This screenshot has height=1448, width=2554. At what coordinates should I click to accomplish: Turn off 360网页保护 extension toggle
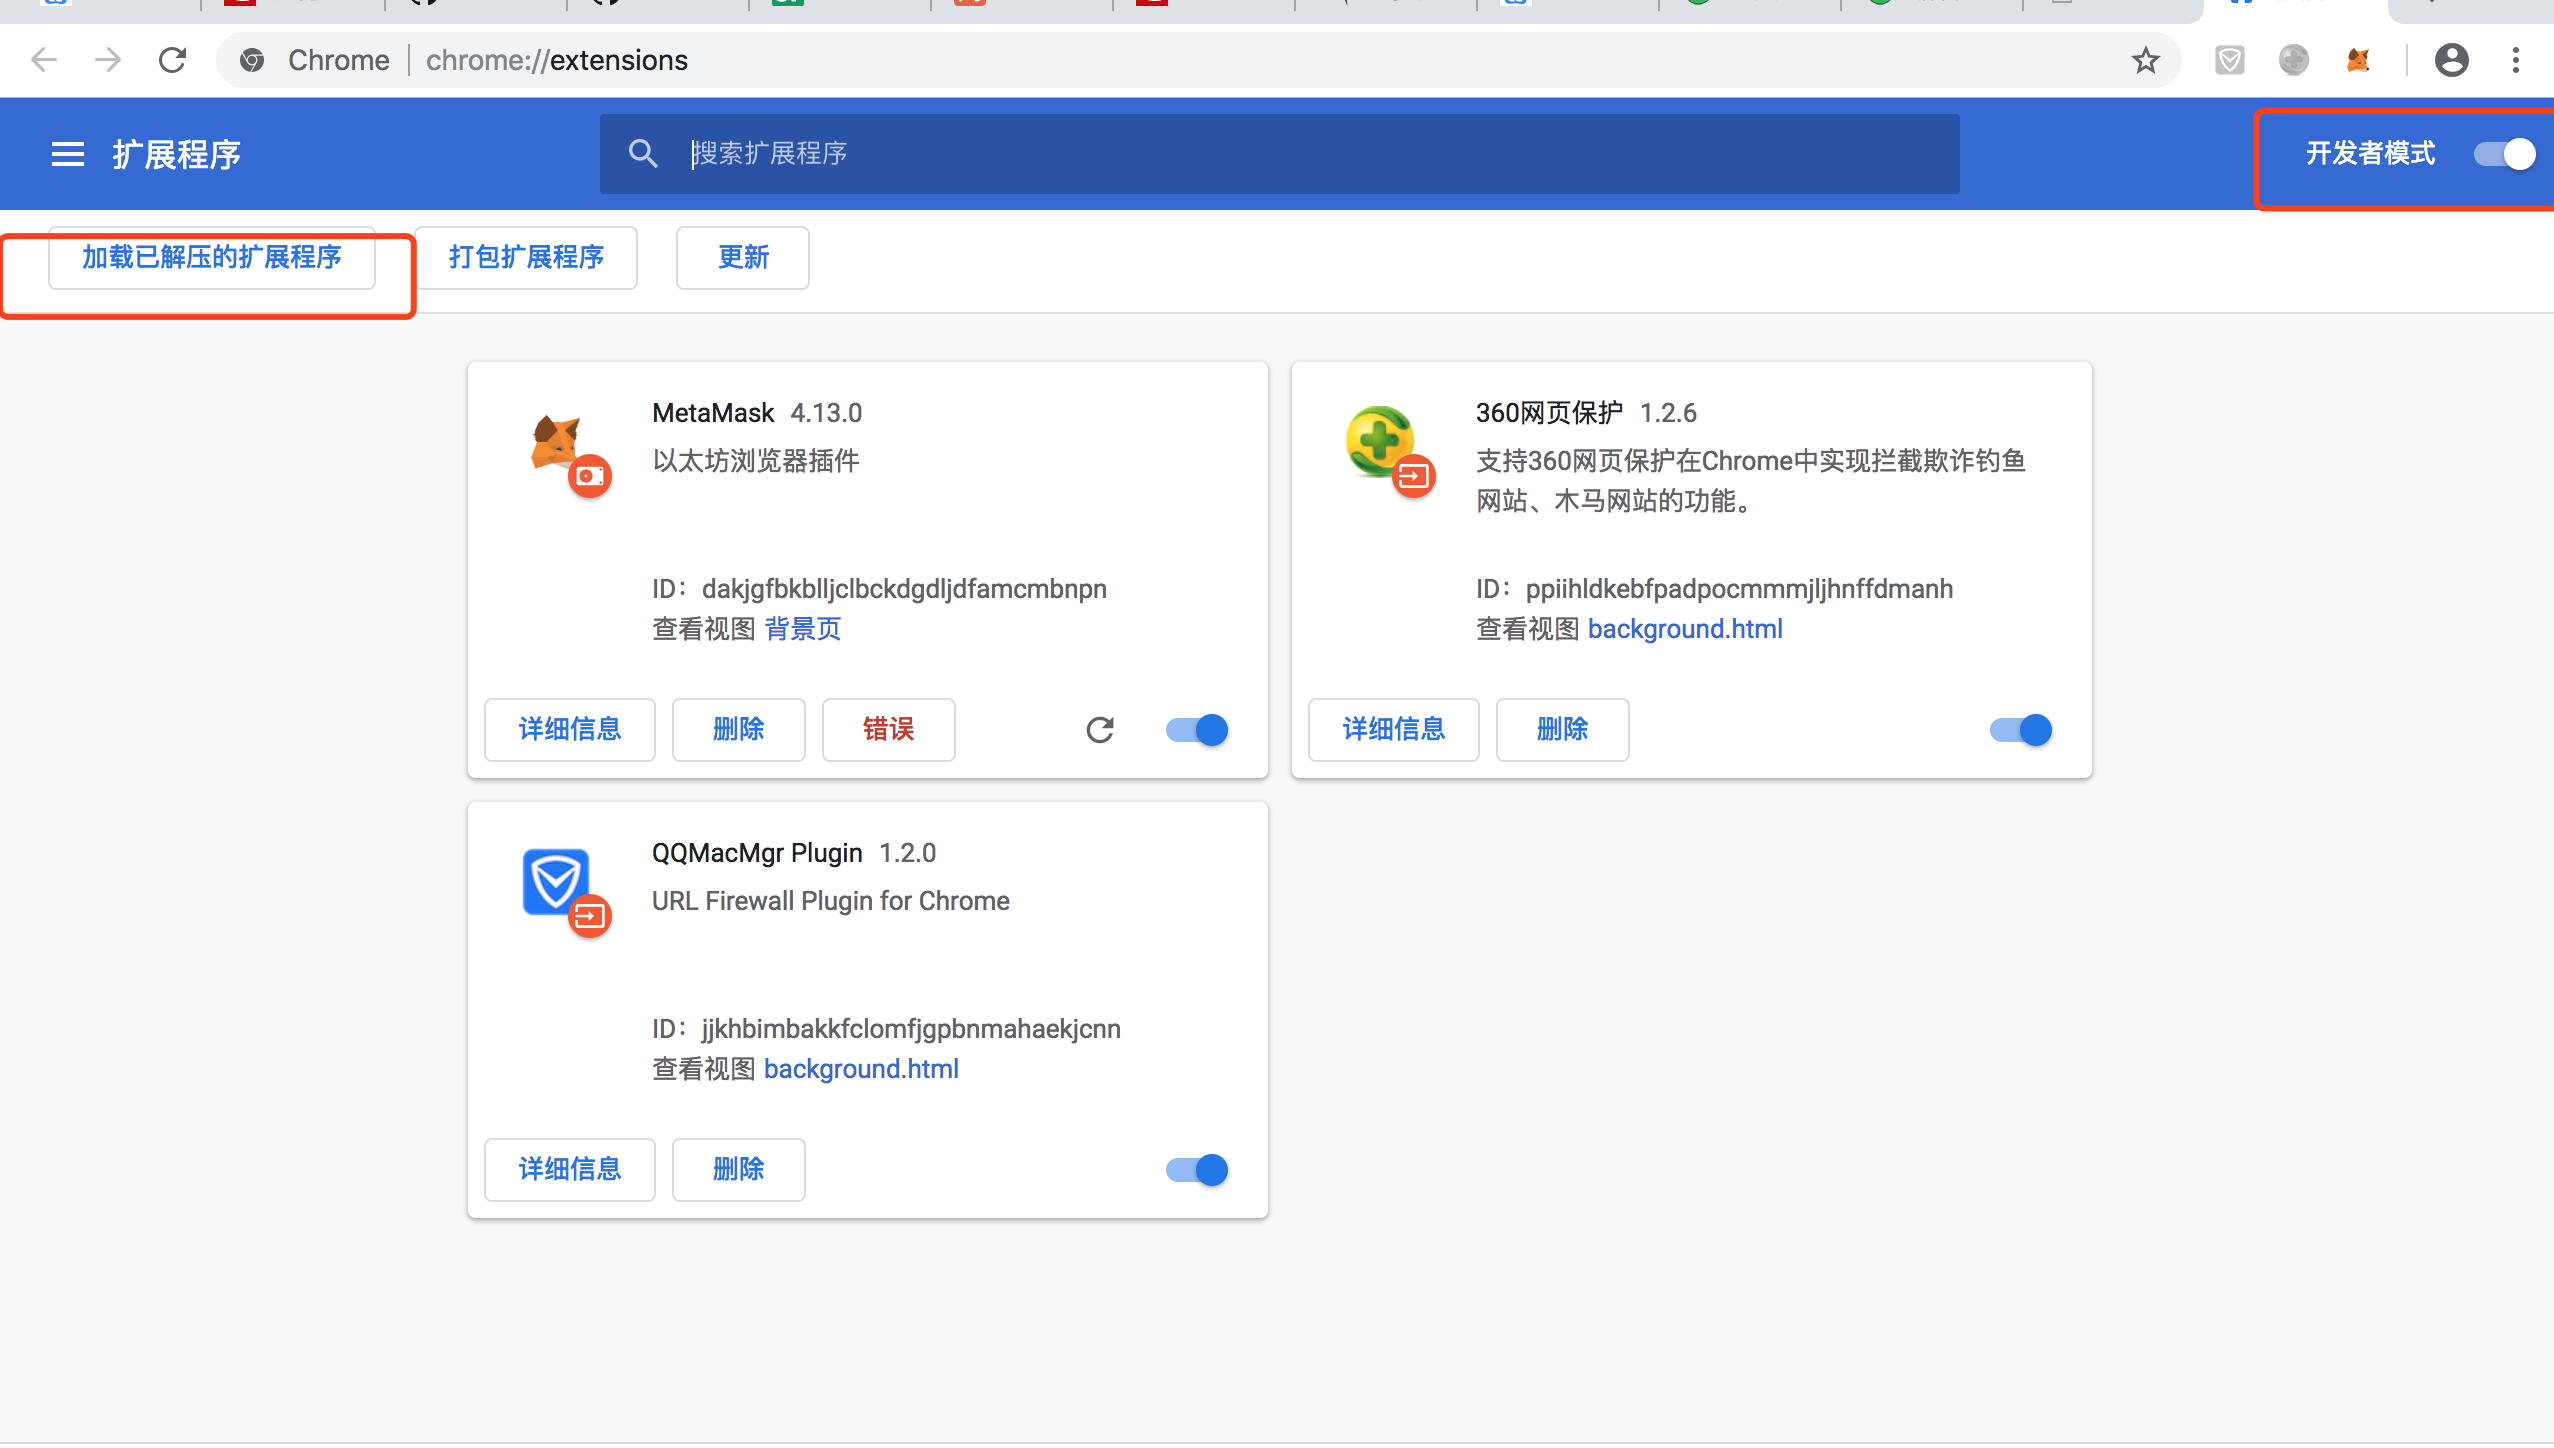tap(2021, 730)
